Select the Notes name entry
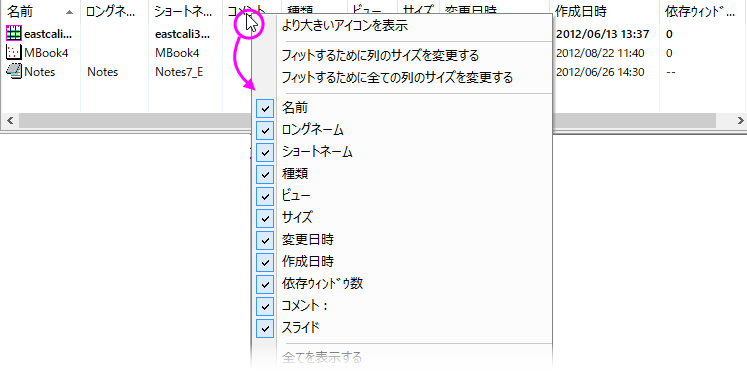747x374 pixels. (x=40, y=72)
